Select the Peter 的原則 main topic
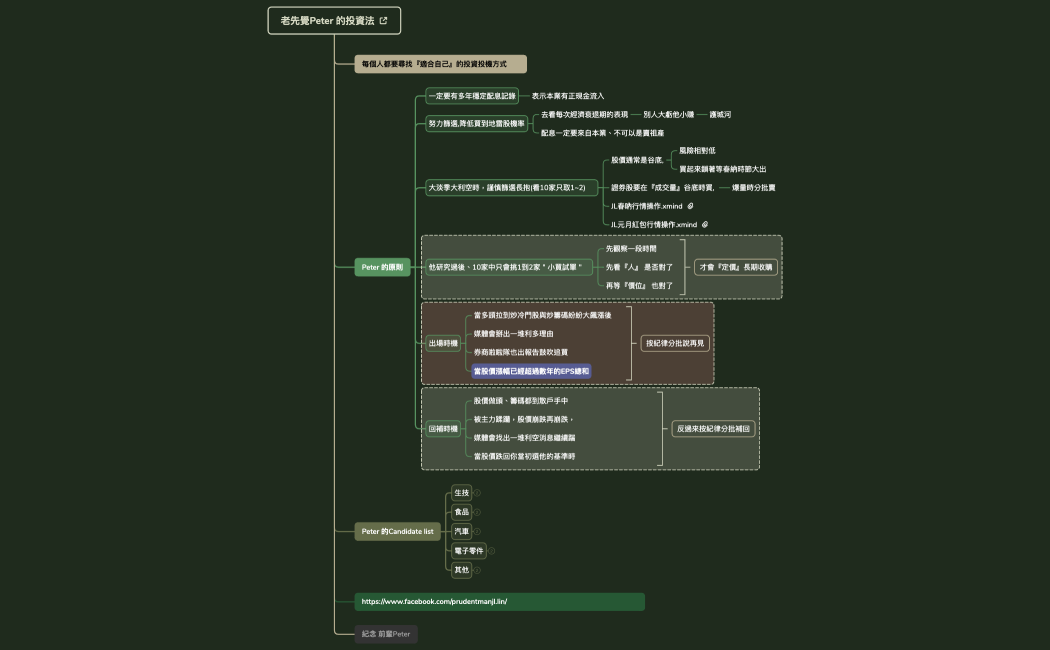The height and width of the screenshot is (650, 1050). pos(383,267)
